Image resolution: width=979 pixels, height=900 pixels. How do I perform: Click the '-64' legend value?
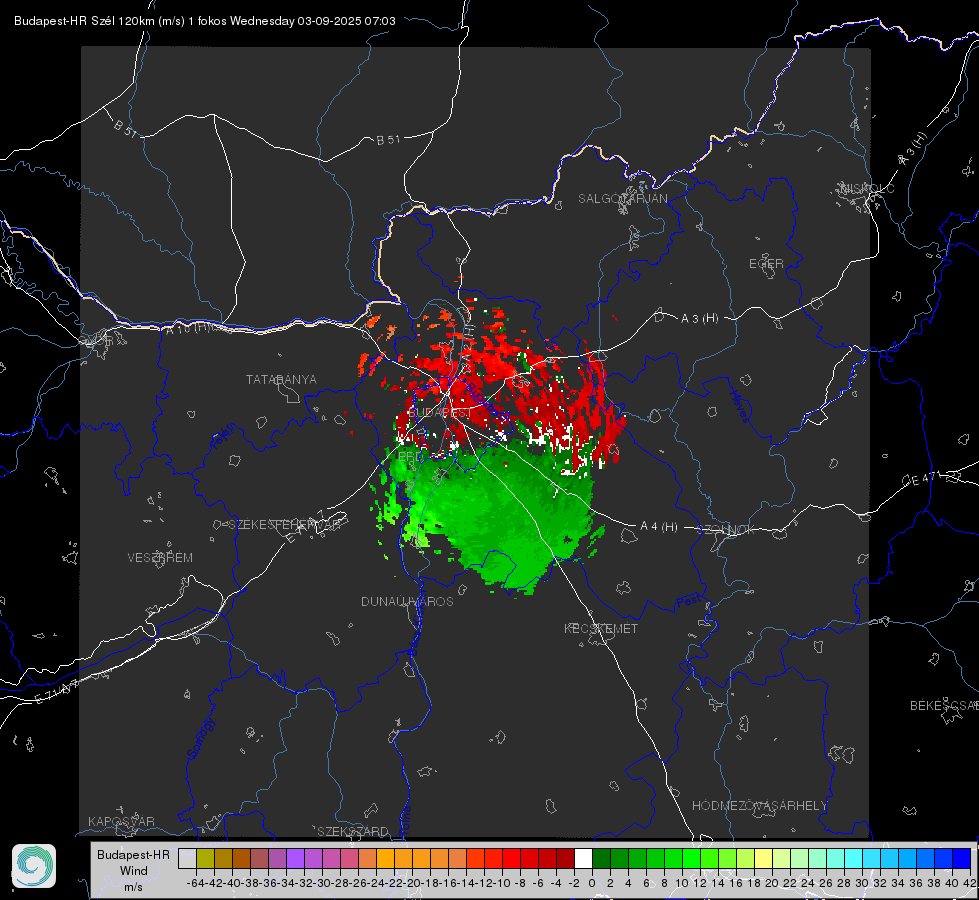click(x=195, y=883)
